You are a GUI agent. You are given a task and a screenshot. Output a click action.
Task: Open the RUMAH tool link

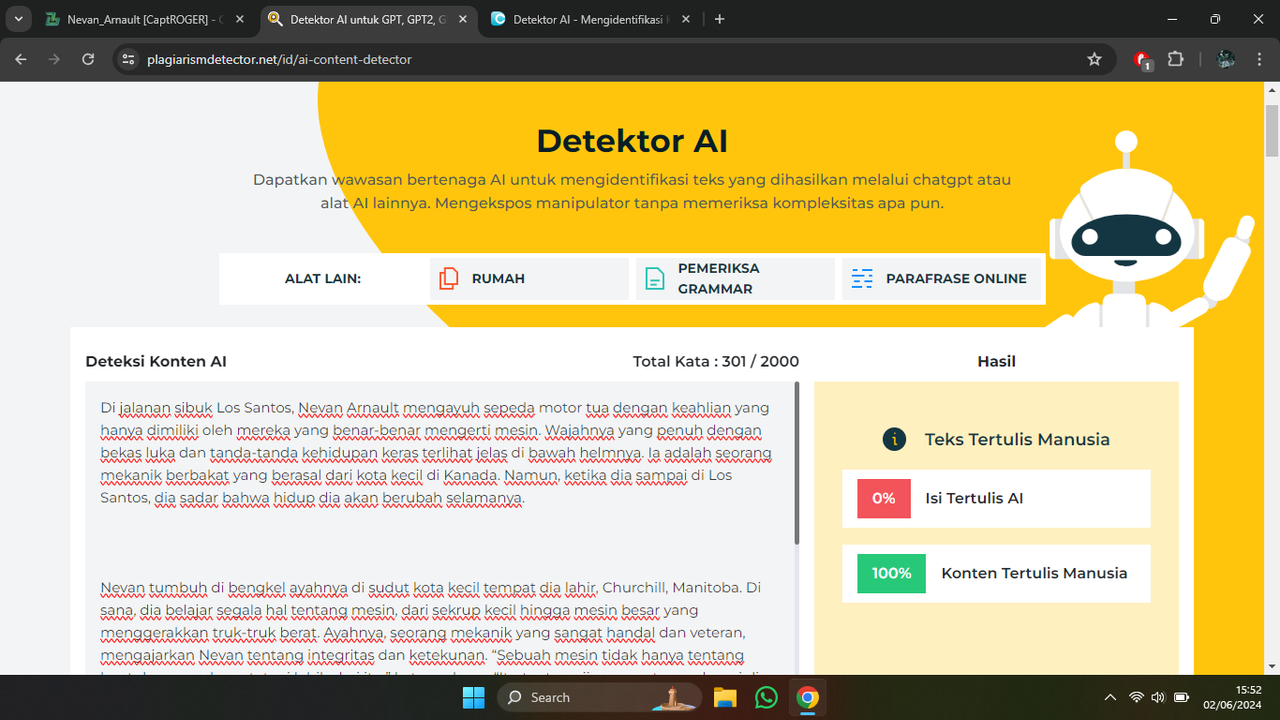tap(529, 278)
